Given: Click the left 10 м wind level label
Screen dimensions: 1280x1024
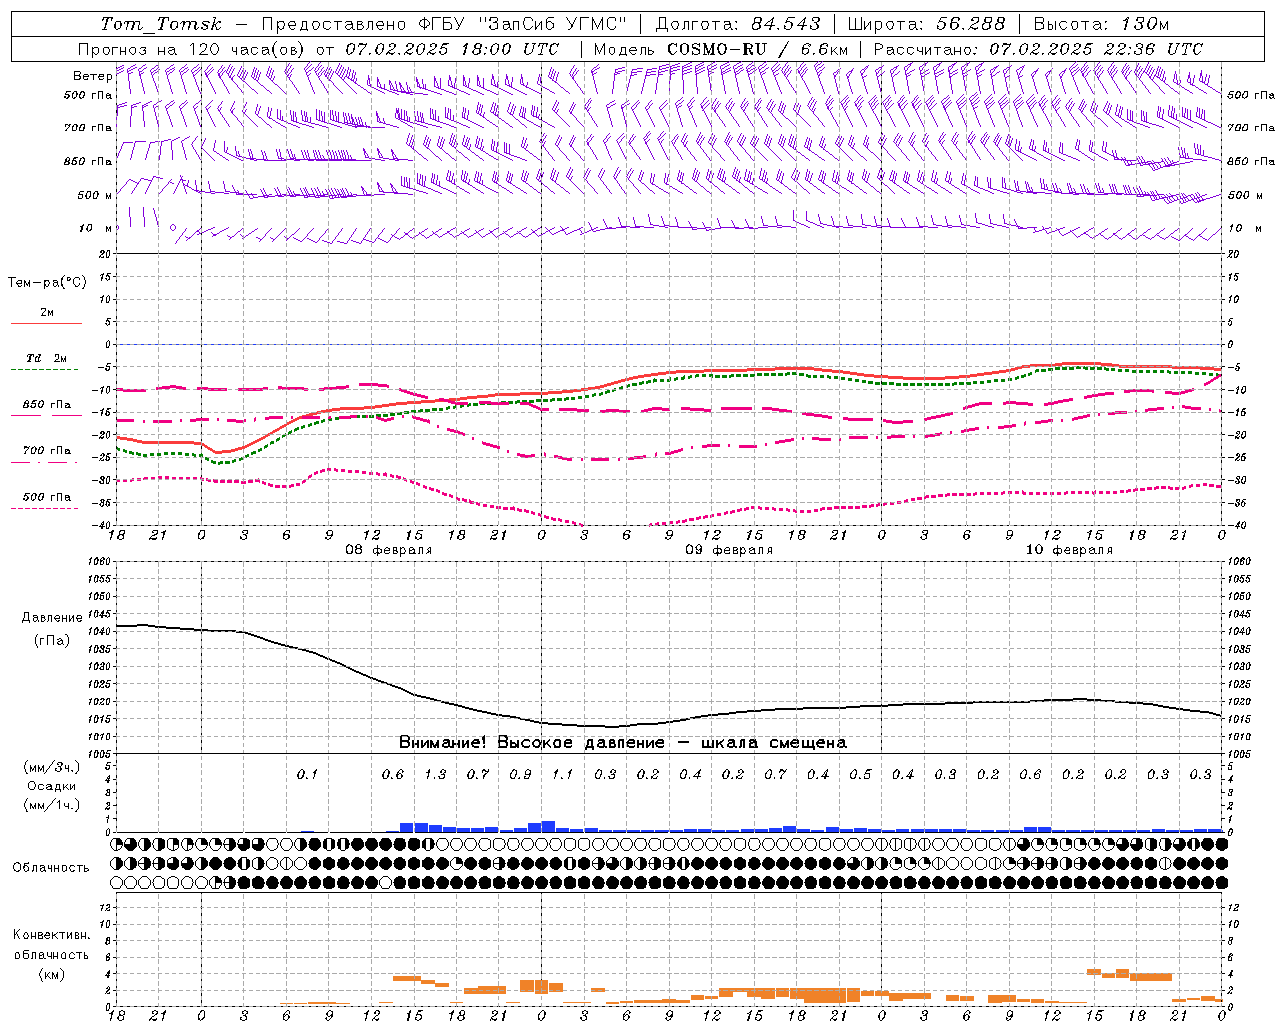Looking at the screenshot, I should pos(95,229).
